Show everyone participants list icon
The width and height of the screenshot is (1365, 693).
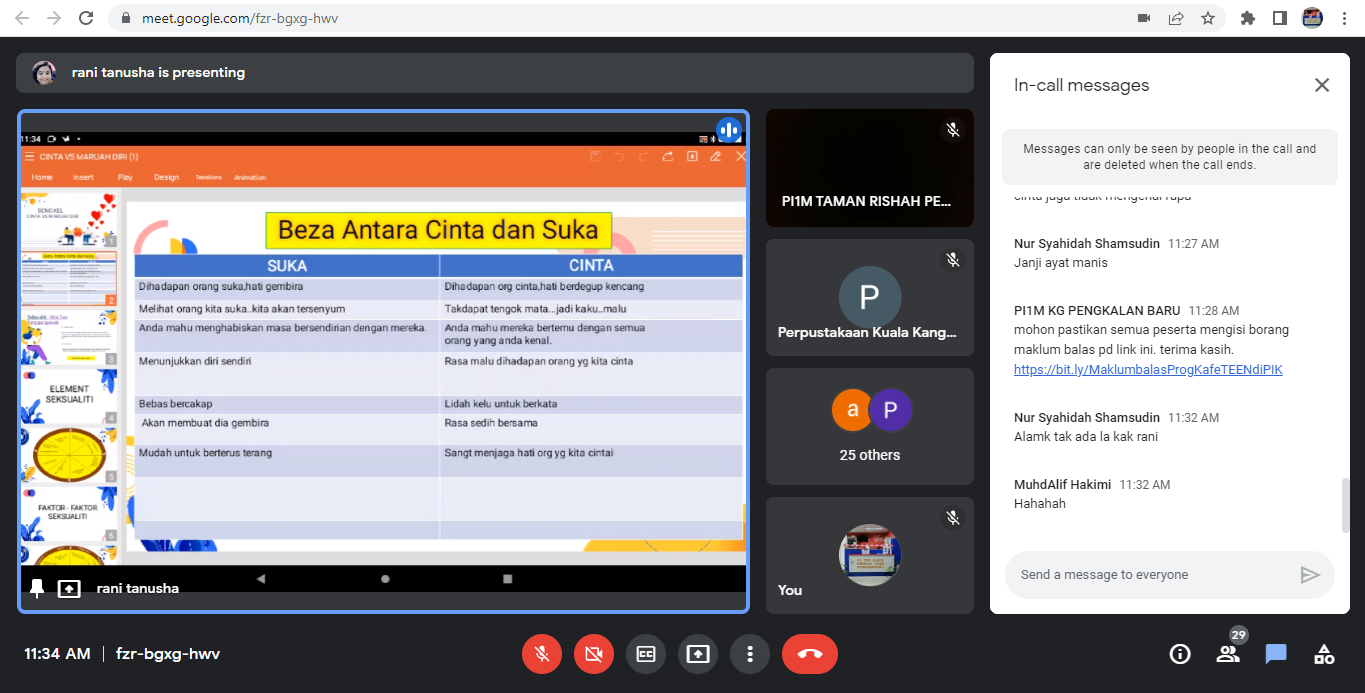[1227, 654]
